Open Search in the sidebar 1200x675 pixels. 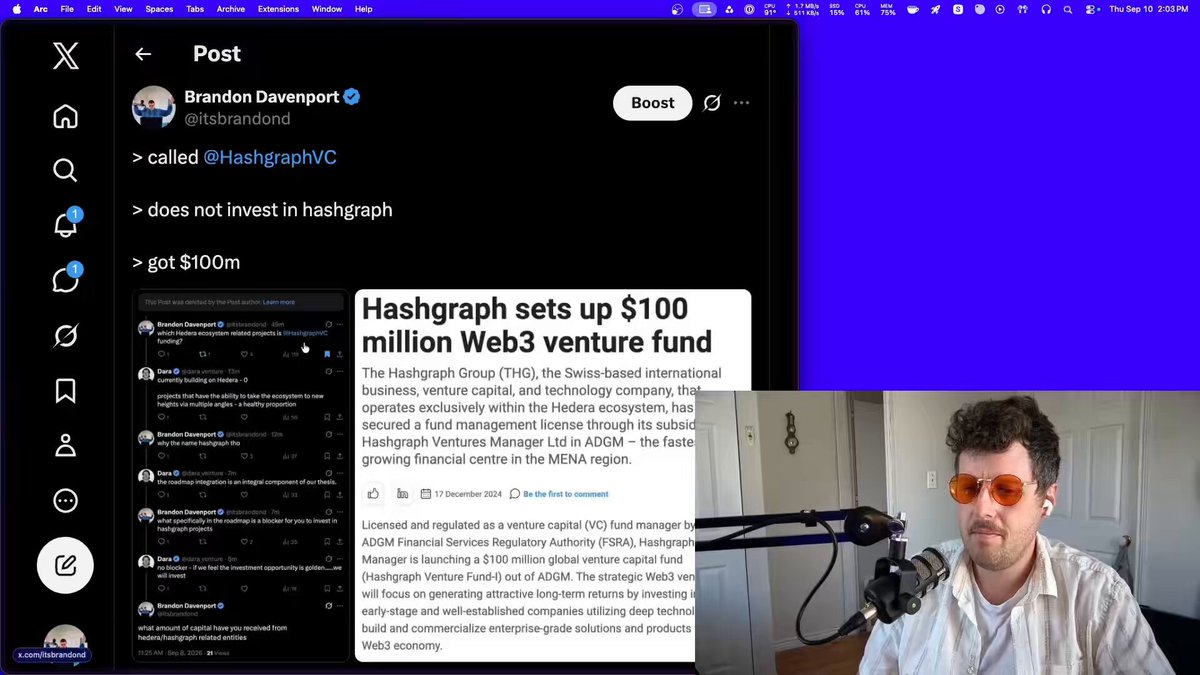(x=65, y=170)
